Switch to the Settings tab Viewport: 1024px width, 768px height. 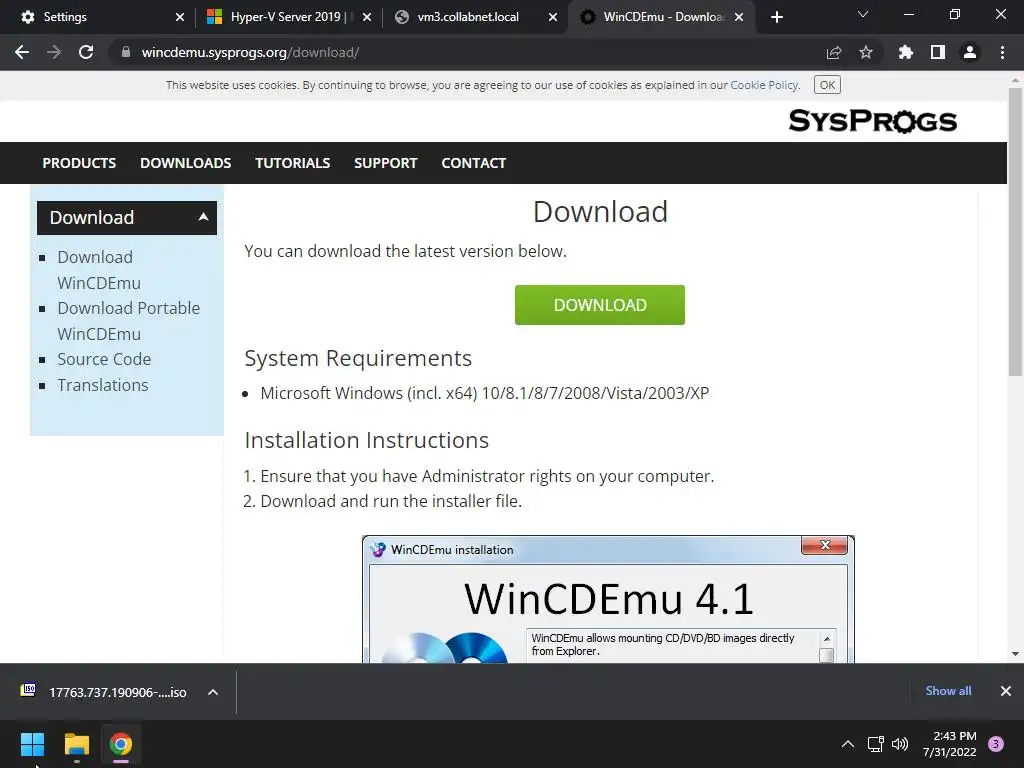coord(98,17)
